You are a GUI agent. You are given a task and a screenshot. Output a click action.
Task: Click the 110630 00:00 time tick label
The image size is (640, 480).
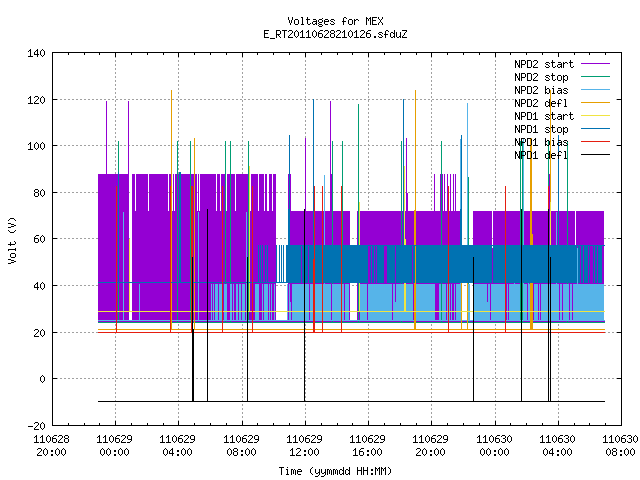point(494,445)
